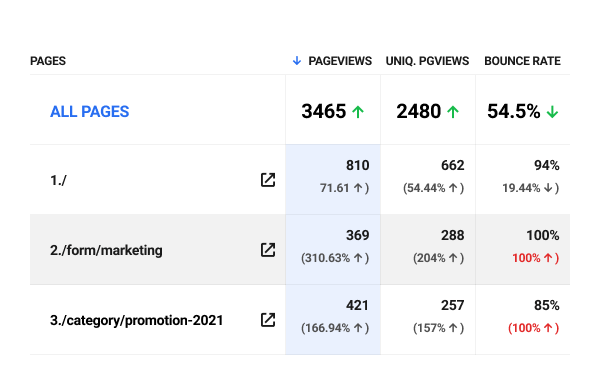600x385 pixels.
Task: Open external link for /category/promotion-2021 page
Action: [x=268, y=320]
